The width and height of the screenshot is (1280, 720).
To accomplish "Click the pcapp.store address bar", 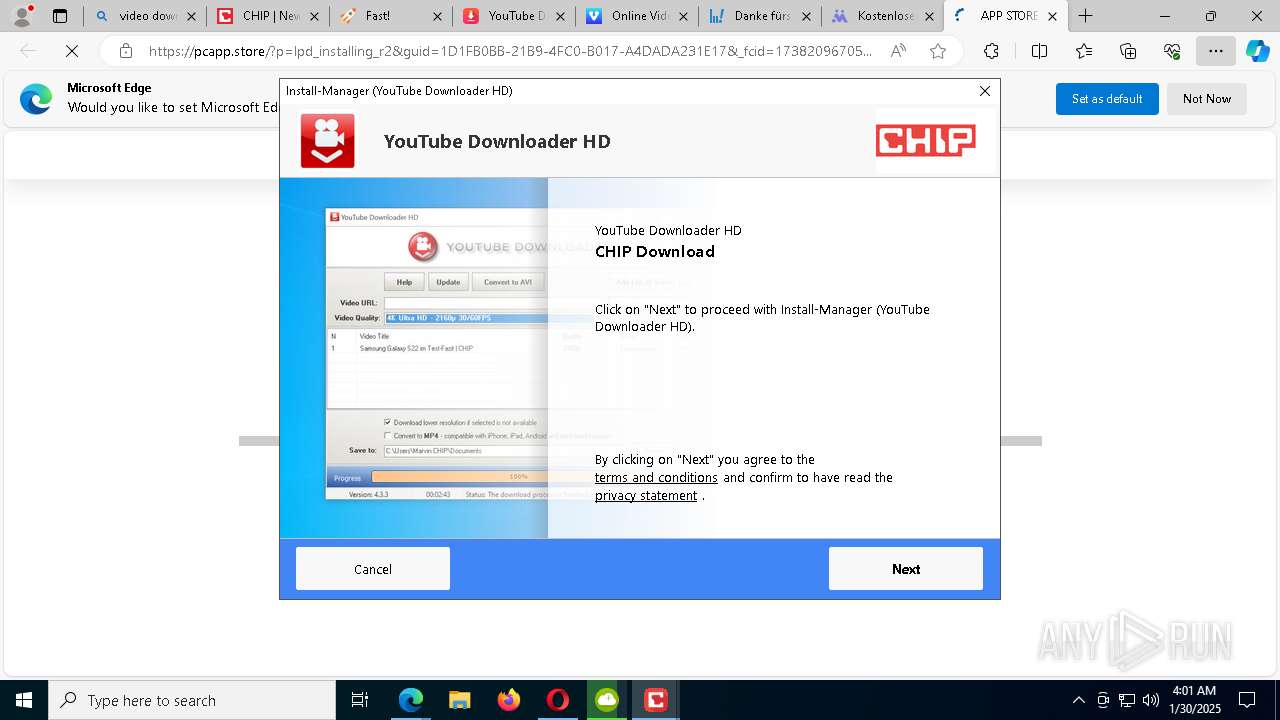I will pos(510,51).
